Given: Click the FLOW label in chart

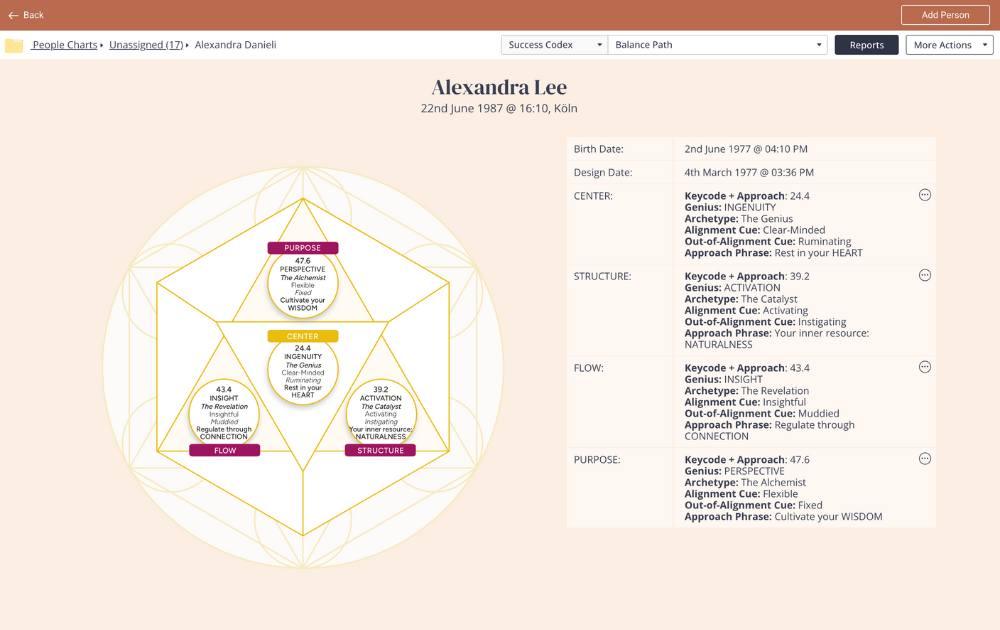Looking at the screenshot, I should click(225, 451).
